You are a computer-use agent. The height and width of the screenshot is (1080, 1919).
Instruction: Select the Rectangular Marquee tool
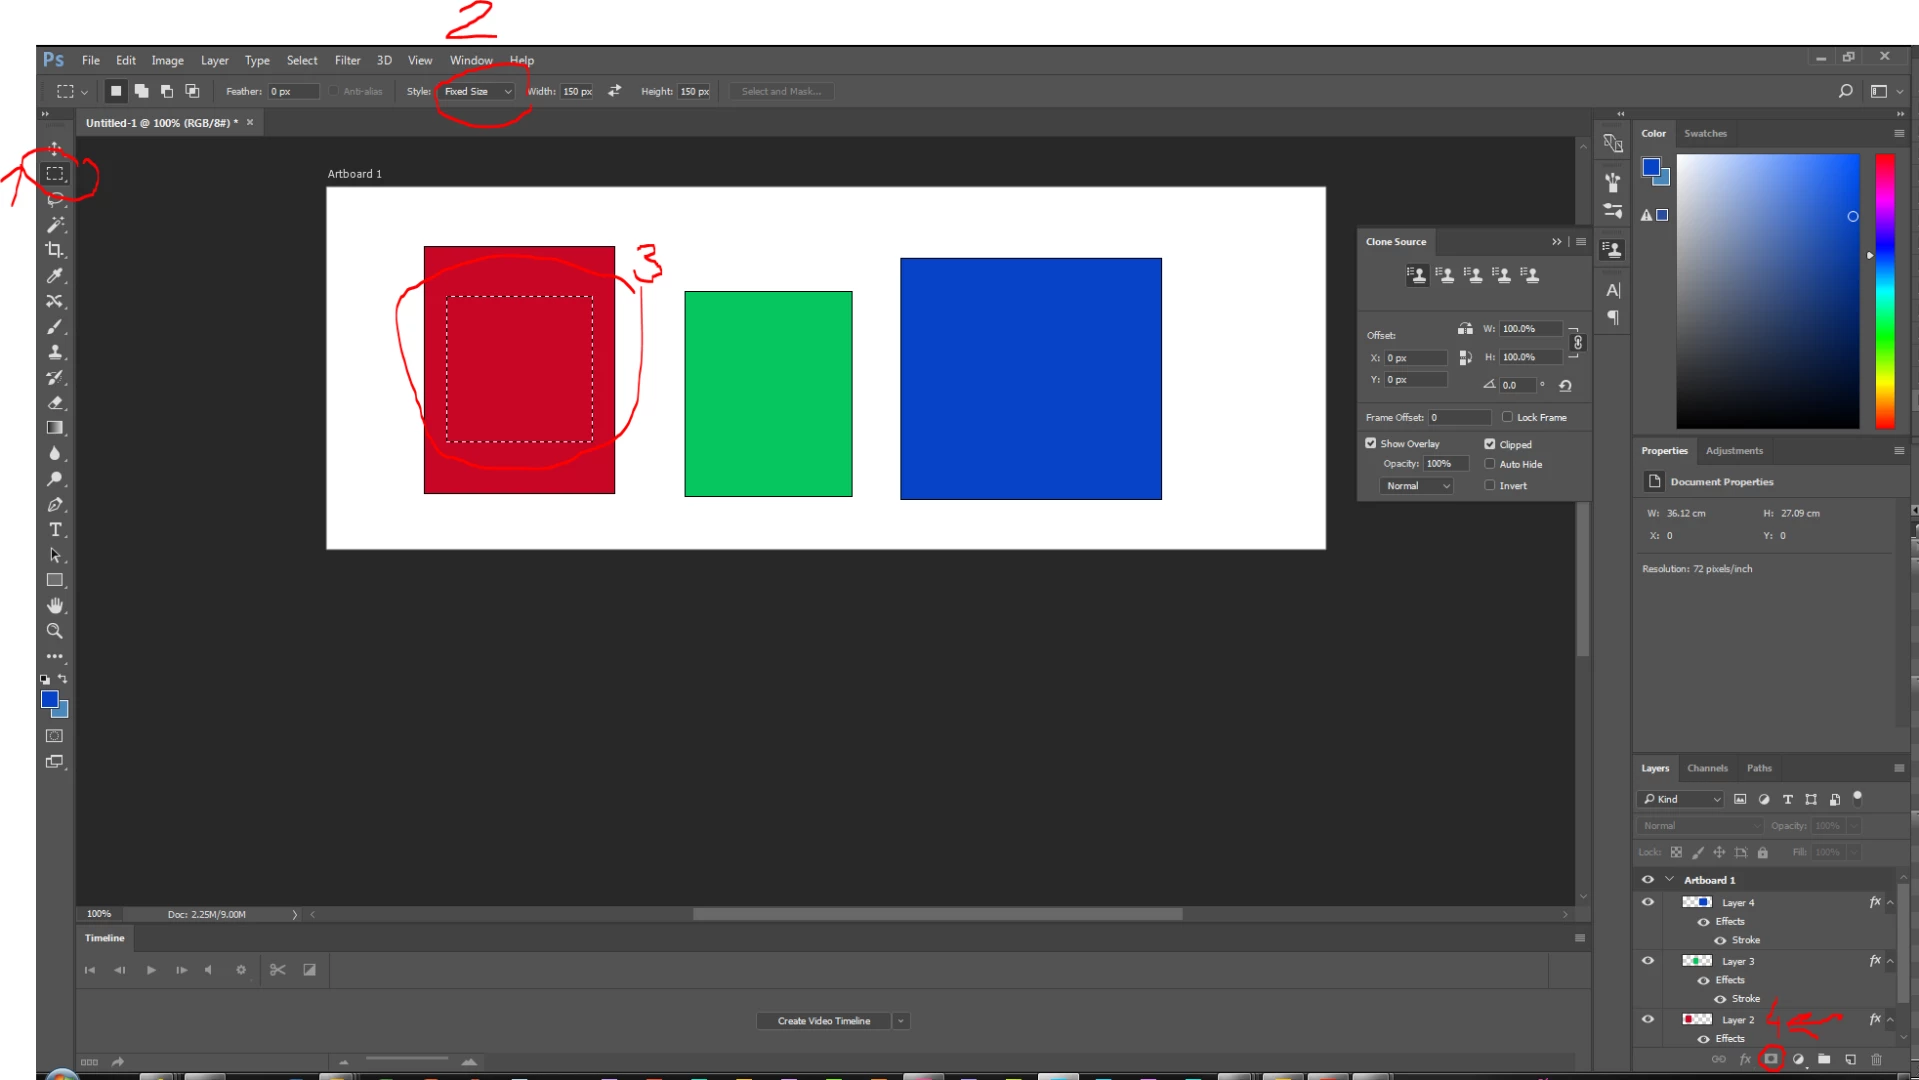(x=55, y=174)
